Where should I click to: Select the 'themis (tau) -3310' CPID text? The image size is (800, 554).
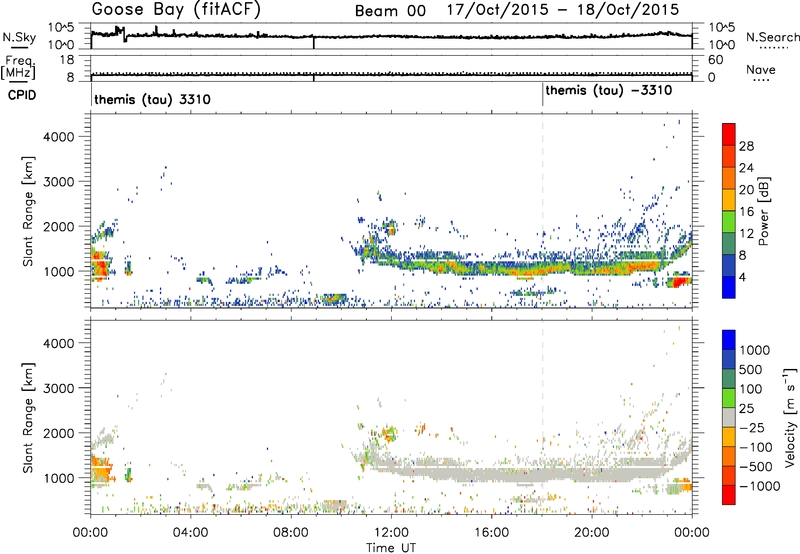(x=609, y=91)
